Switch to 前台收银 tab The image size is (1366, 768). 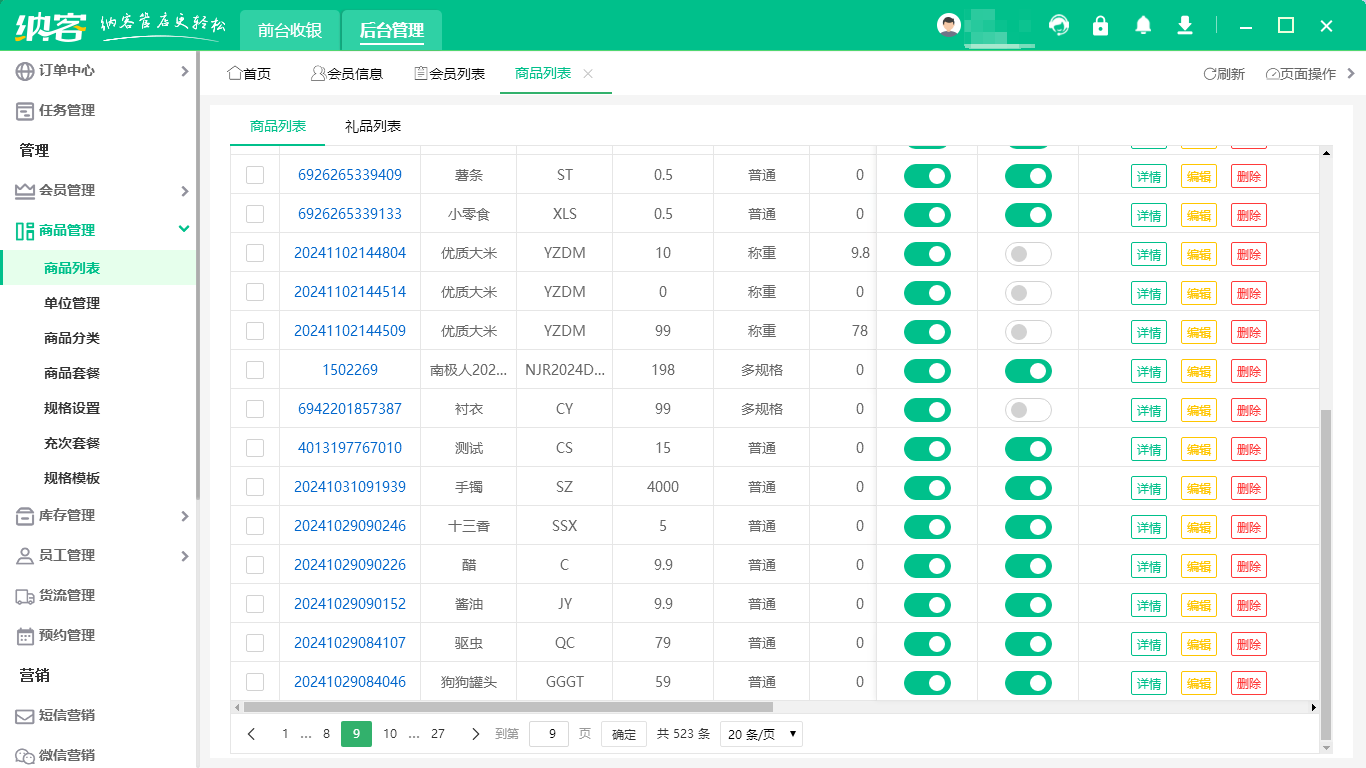coord(290,30)
